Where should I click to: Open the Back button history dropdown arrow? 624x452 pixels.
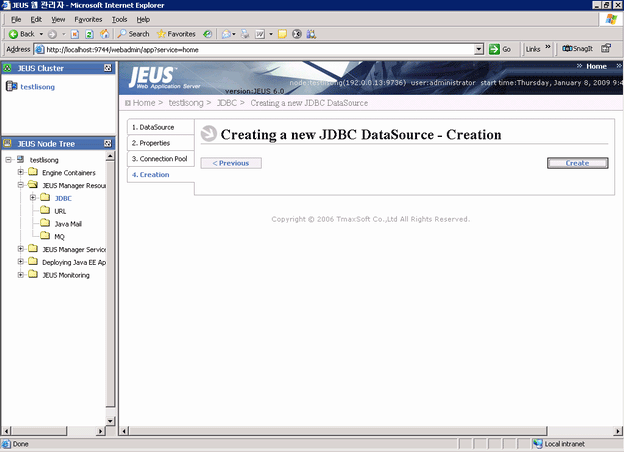(x=41, y=34)
